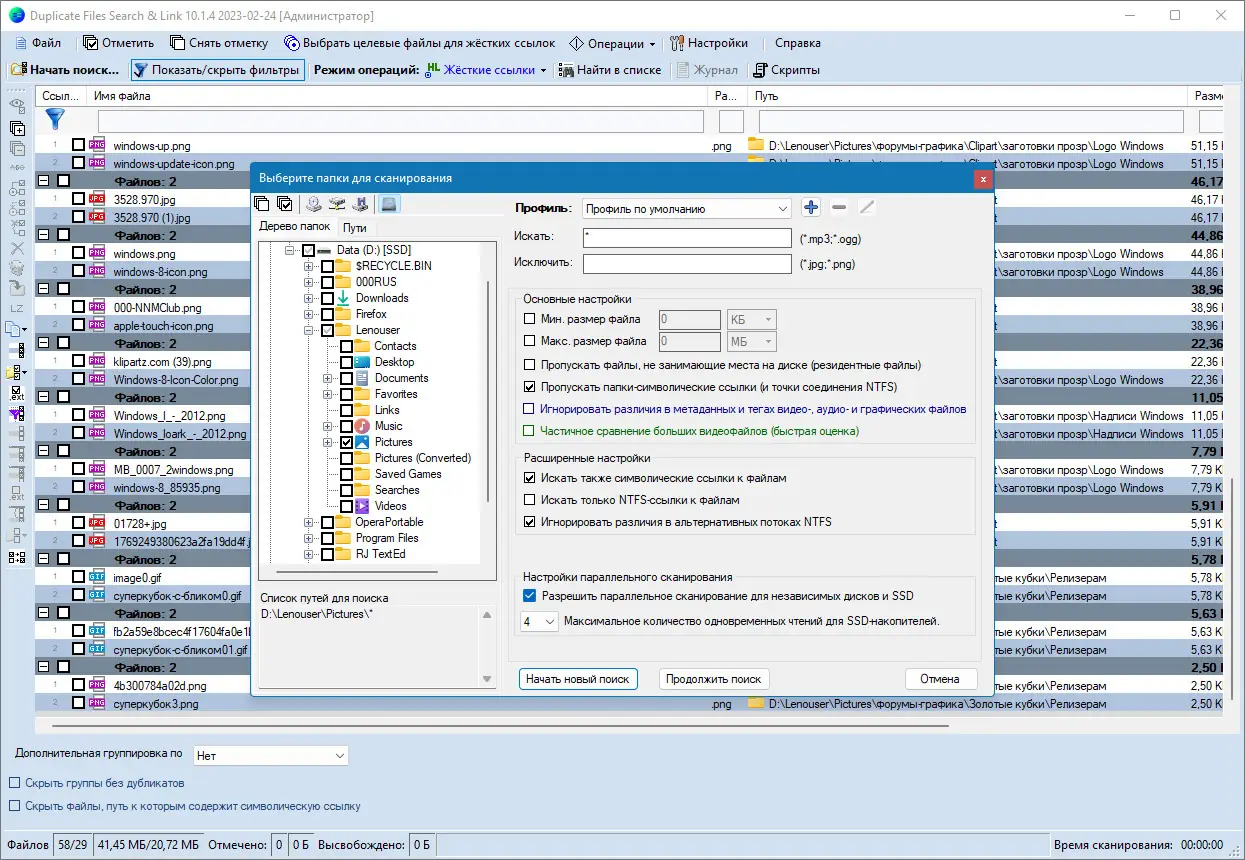
Task: Expand the OperaPortable folder node
Action: tap(309, 522)
